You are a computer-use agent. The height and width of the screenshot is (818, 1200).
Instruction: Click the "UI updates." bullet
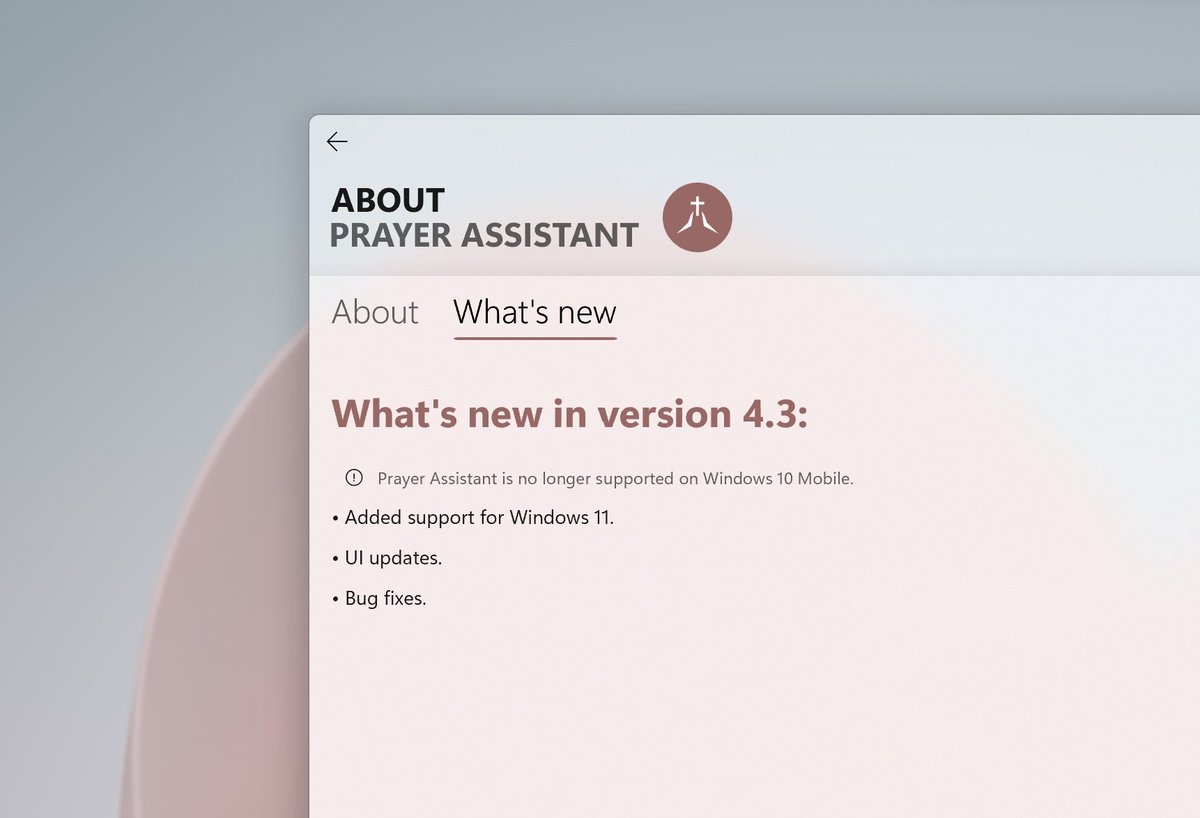(386, 558)
